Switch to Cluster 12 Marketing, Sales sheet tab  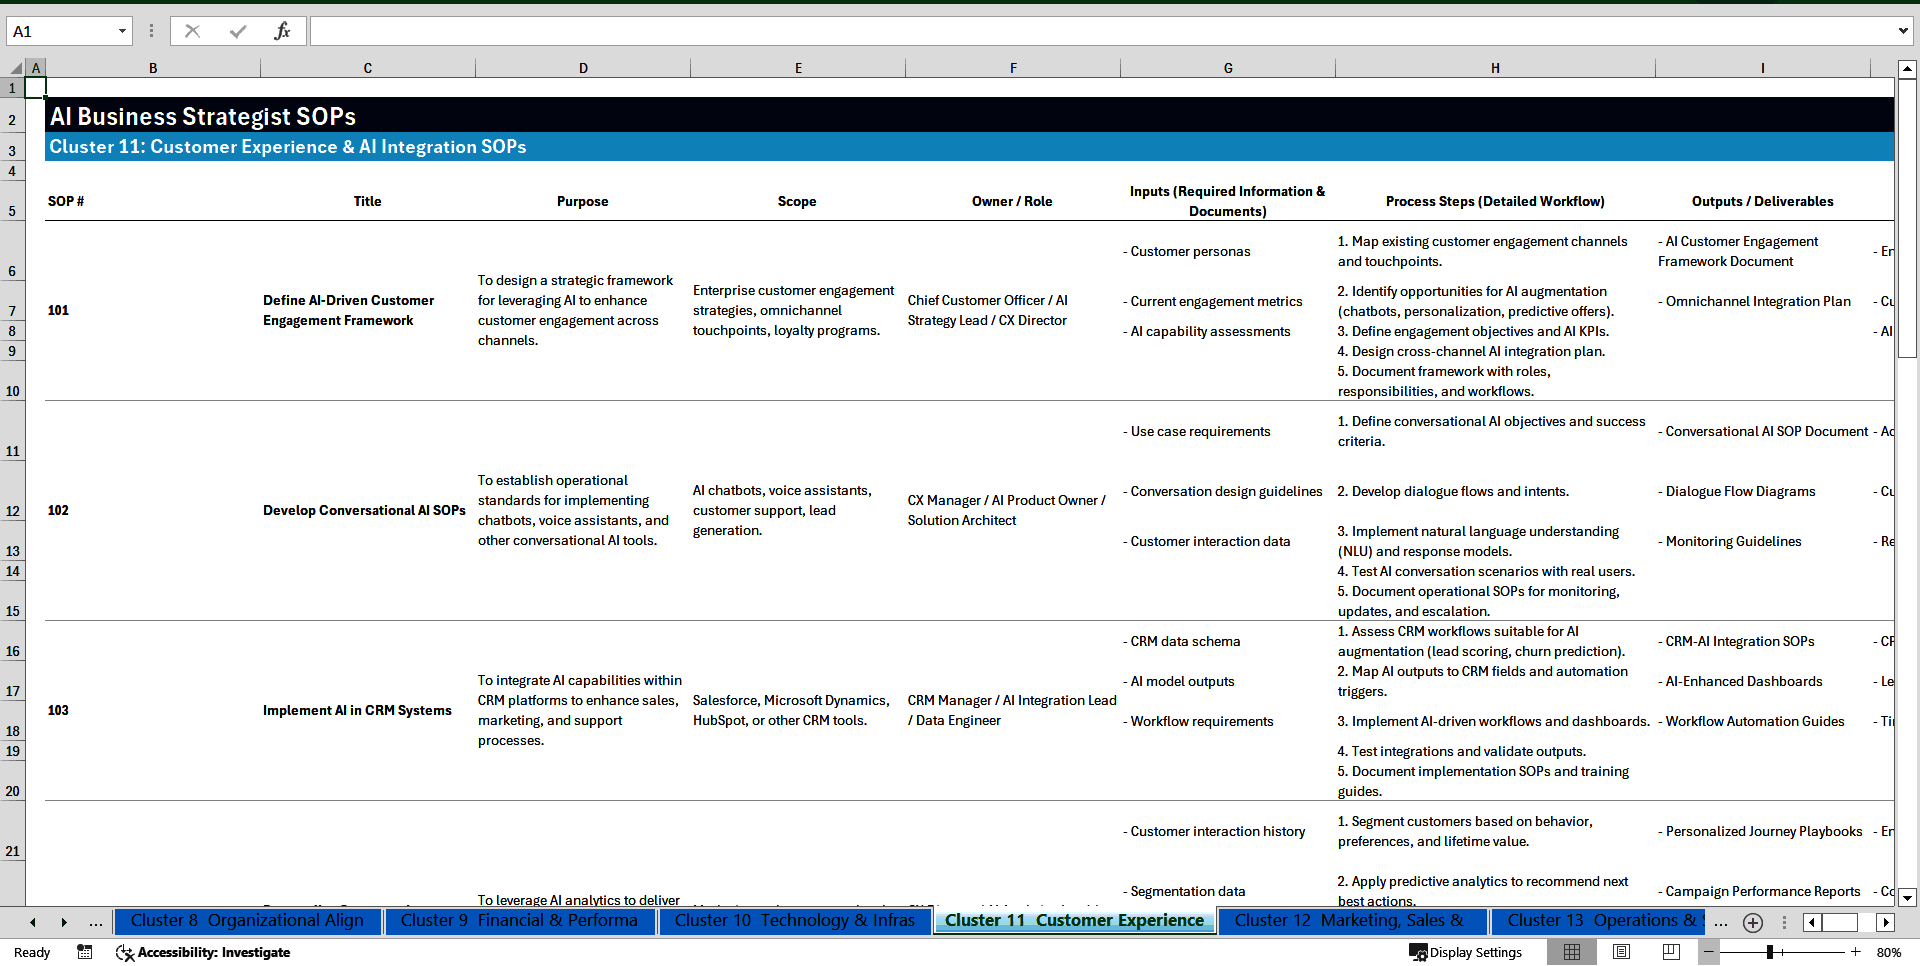coord(1351,921)
